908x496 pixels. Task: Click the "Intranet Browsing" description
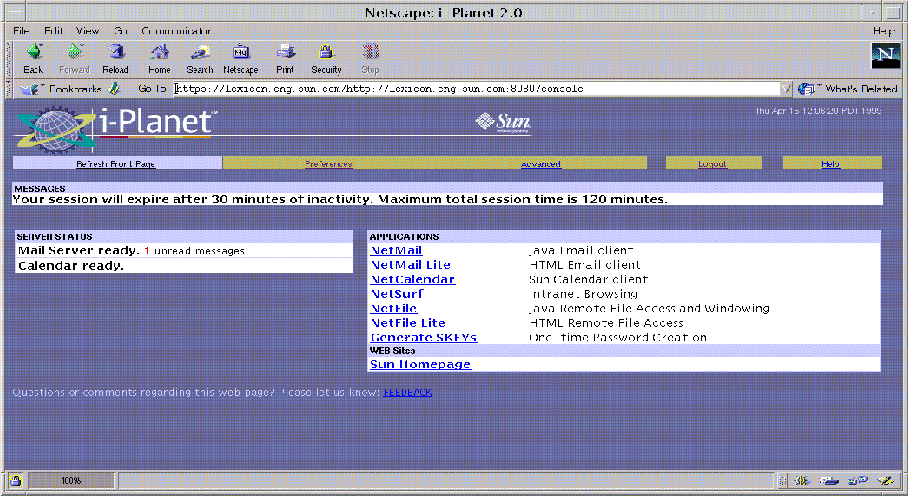tap(584, 294)
